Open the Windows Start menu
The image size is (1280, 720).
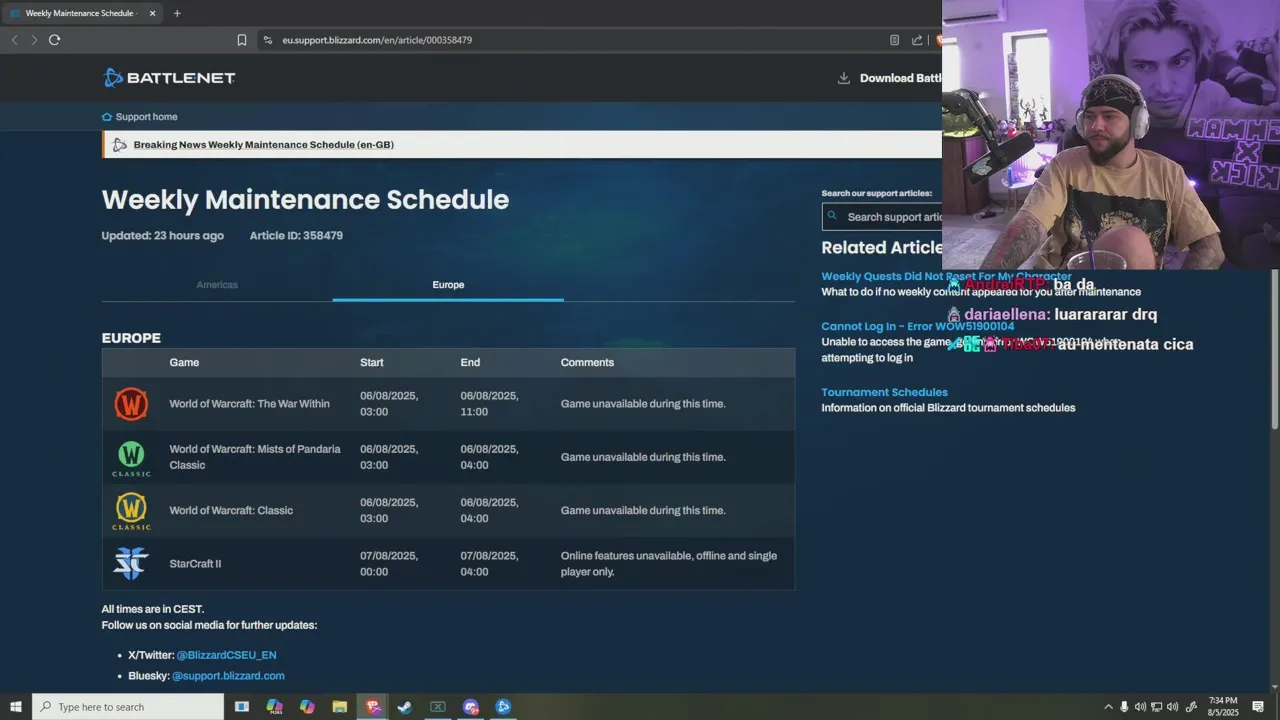pyautogui.click(x=16, y=707)
